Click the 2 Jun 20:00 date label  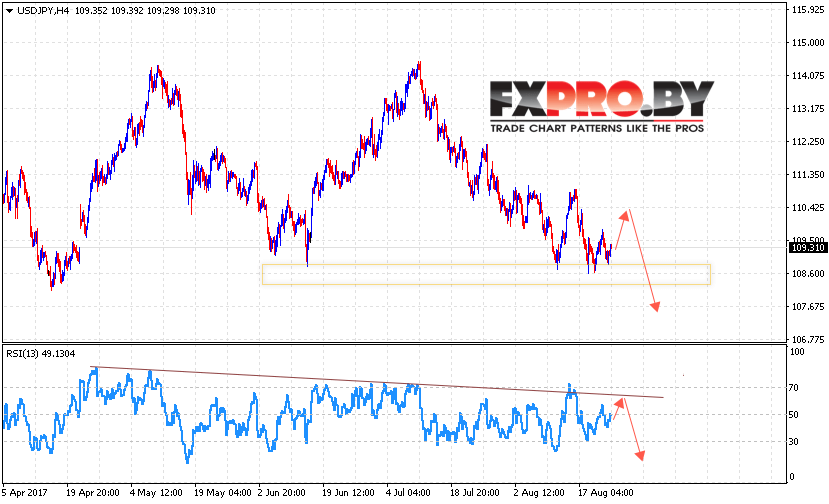(281, 492)
